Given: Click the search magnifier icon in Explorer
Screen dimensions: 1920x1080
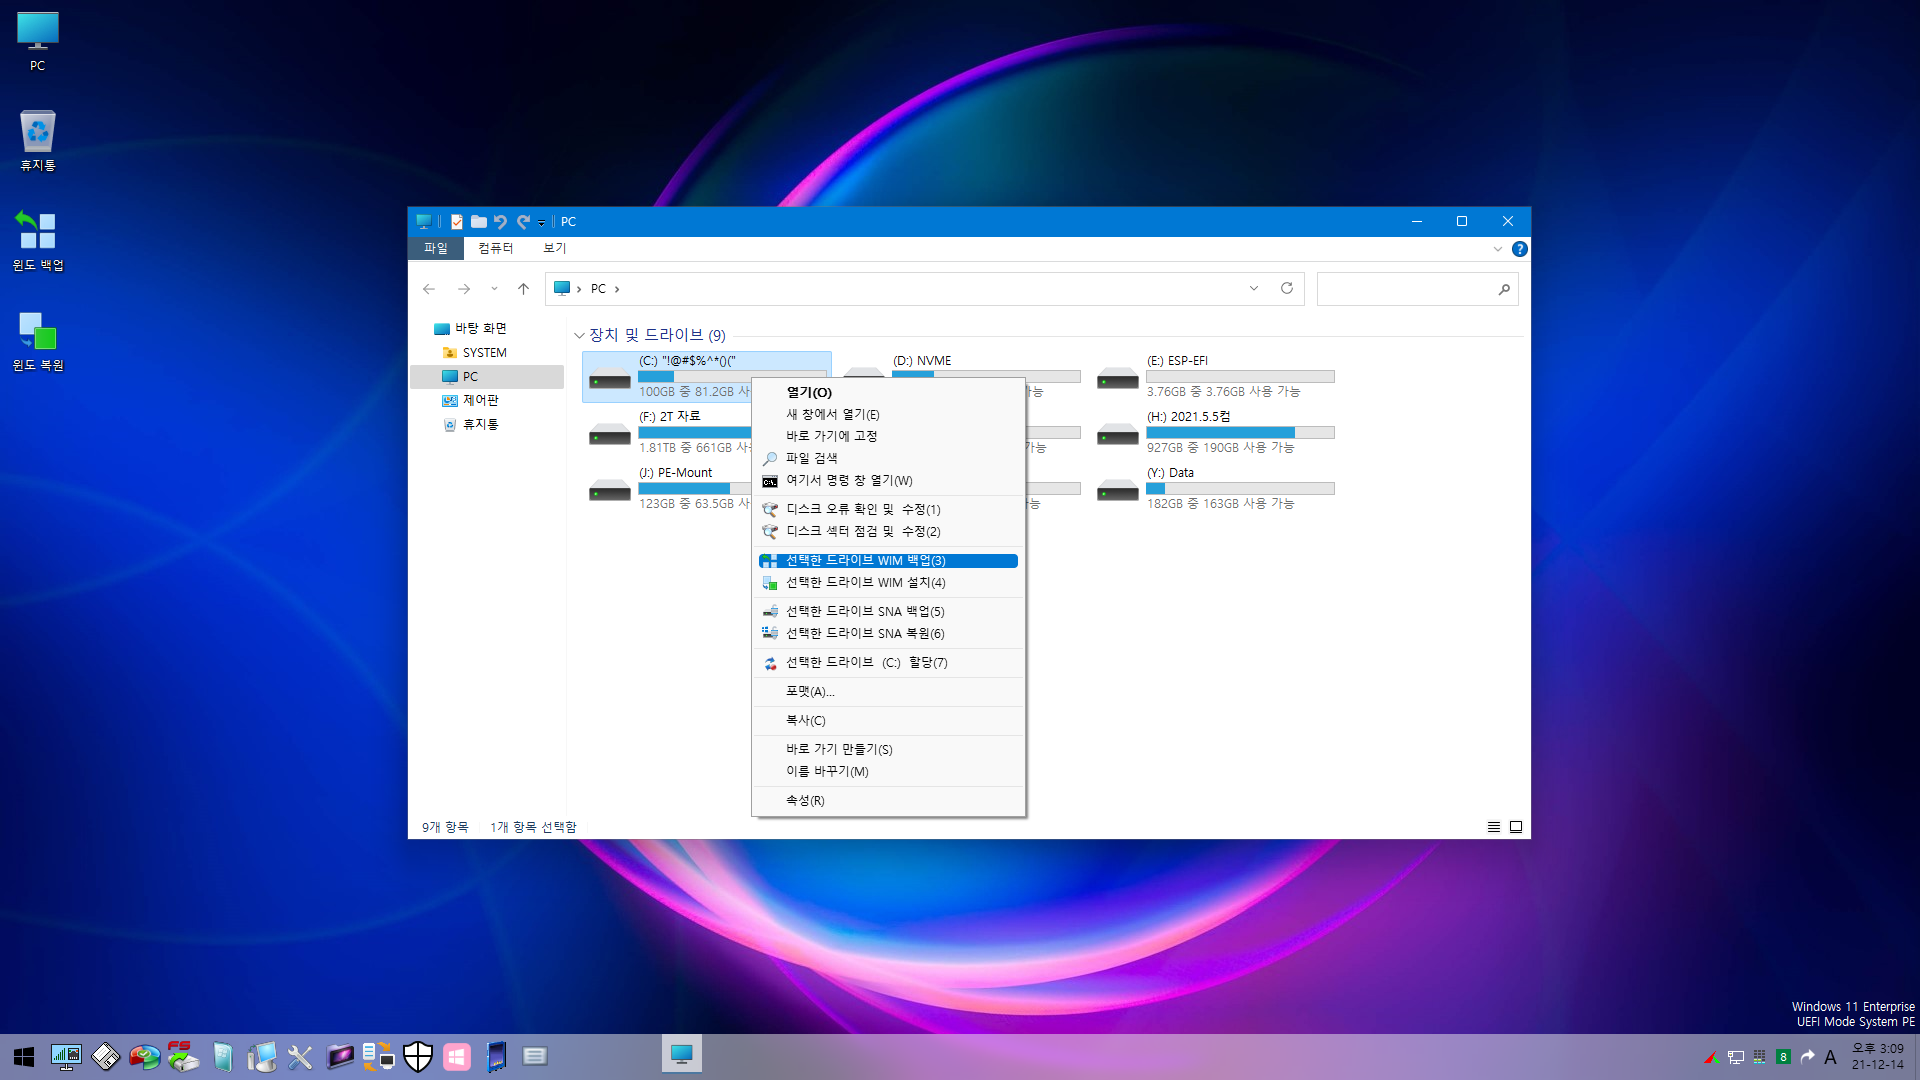Looking at the screenshot, I should (x=1504, y=289).
